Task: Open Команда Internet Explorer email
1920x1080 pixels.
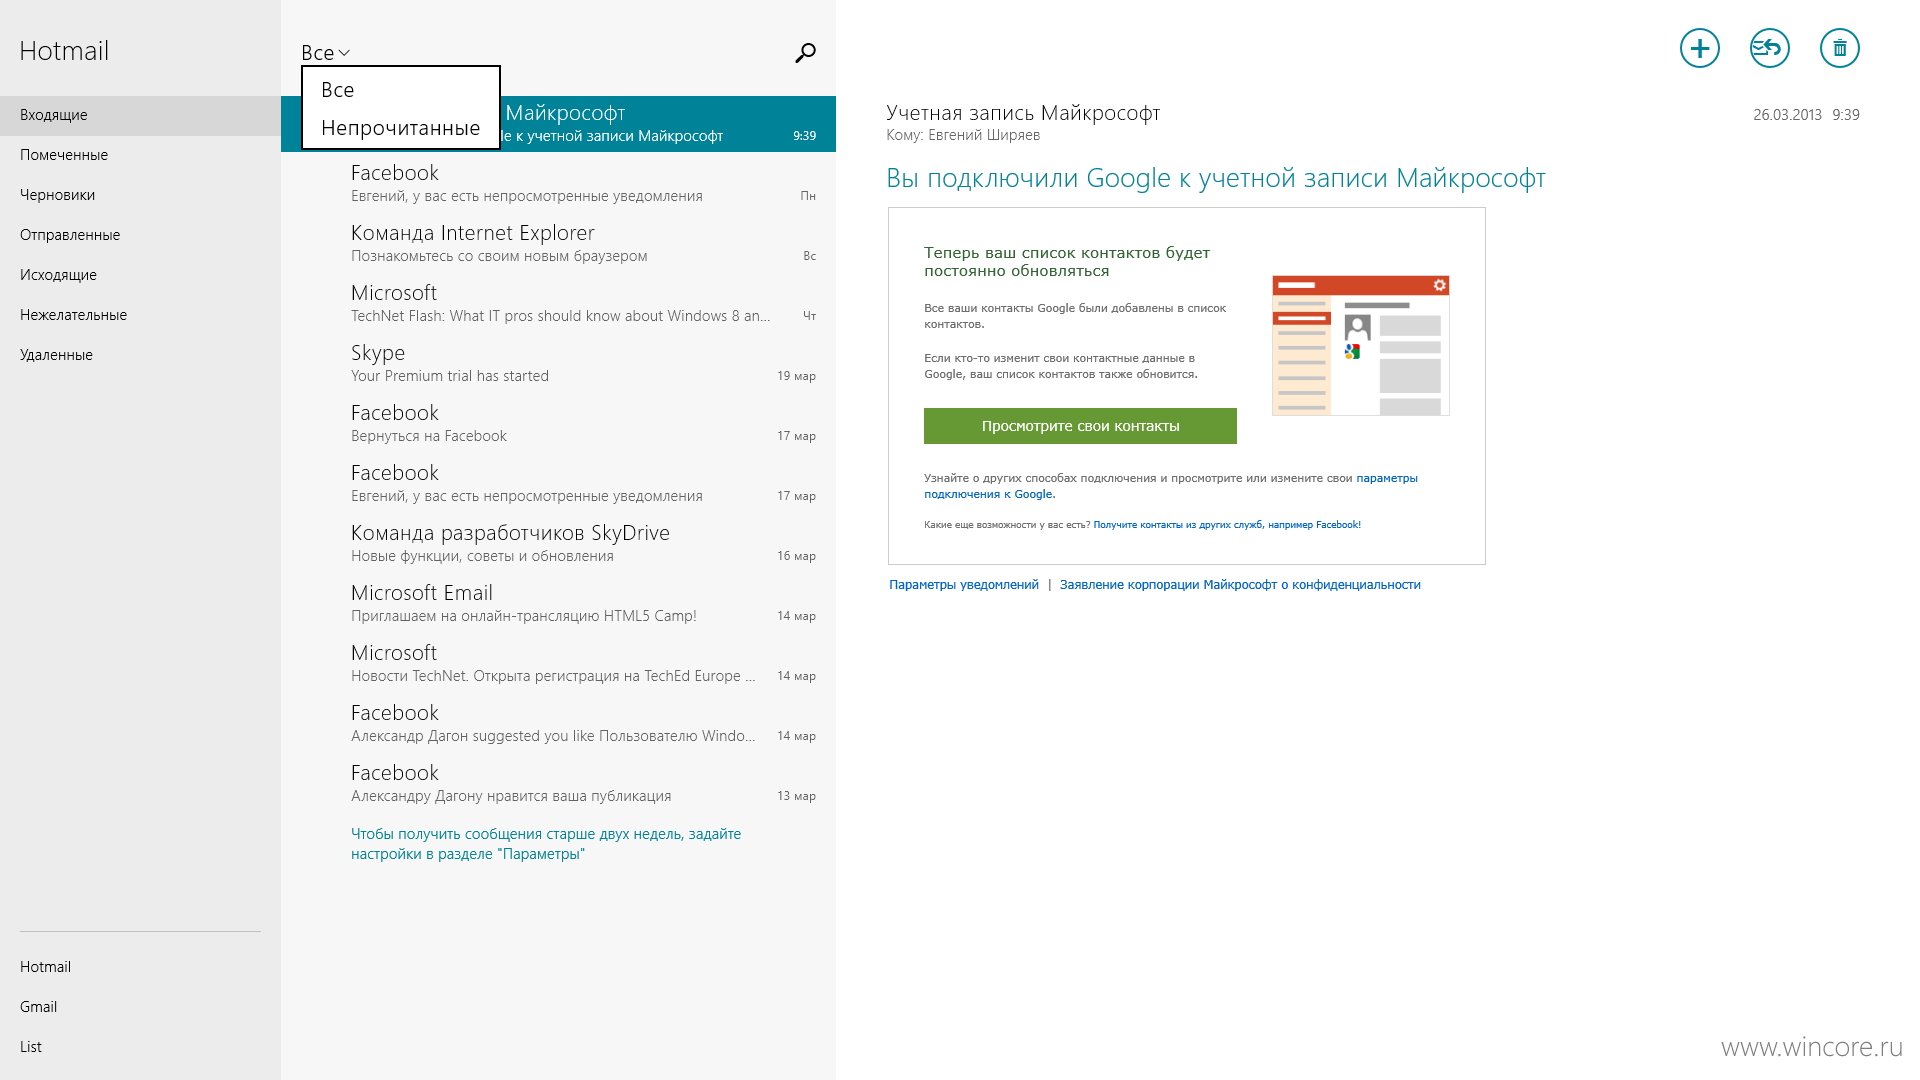Action: (558, 243)
